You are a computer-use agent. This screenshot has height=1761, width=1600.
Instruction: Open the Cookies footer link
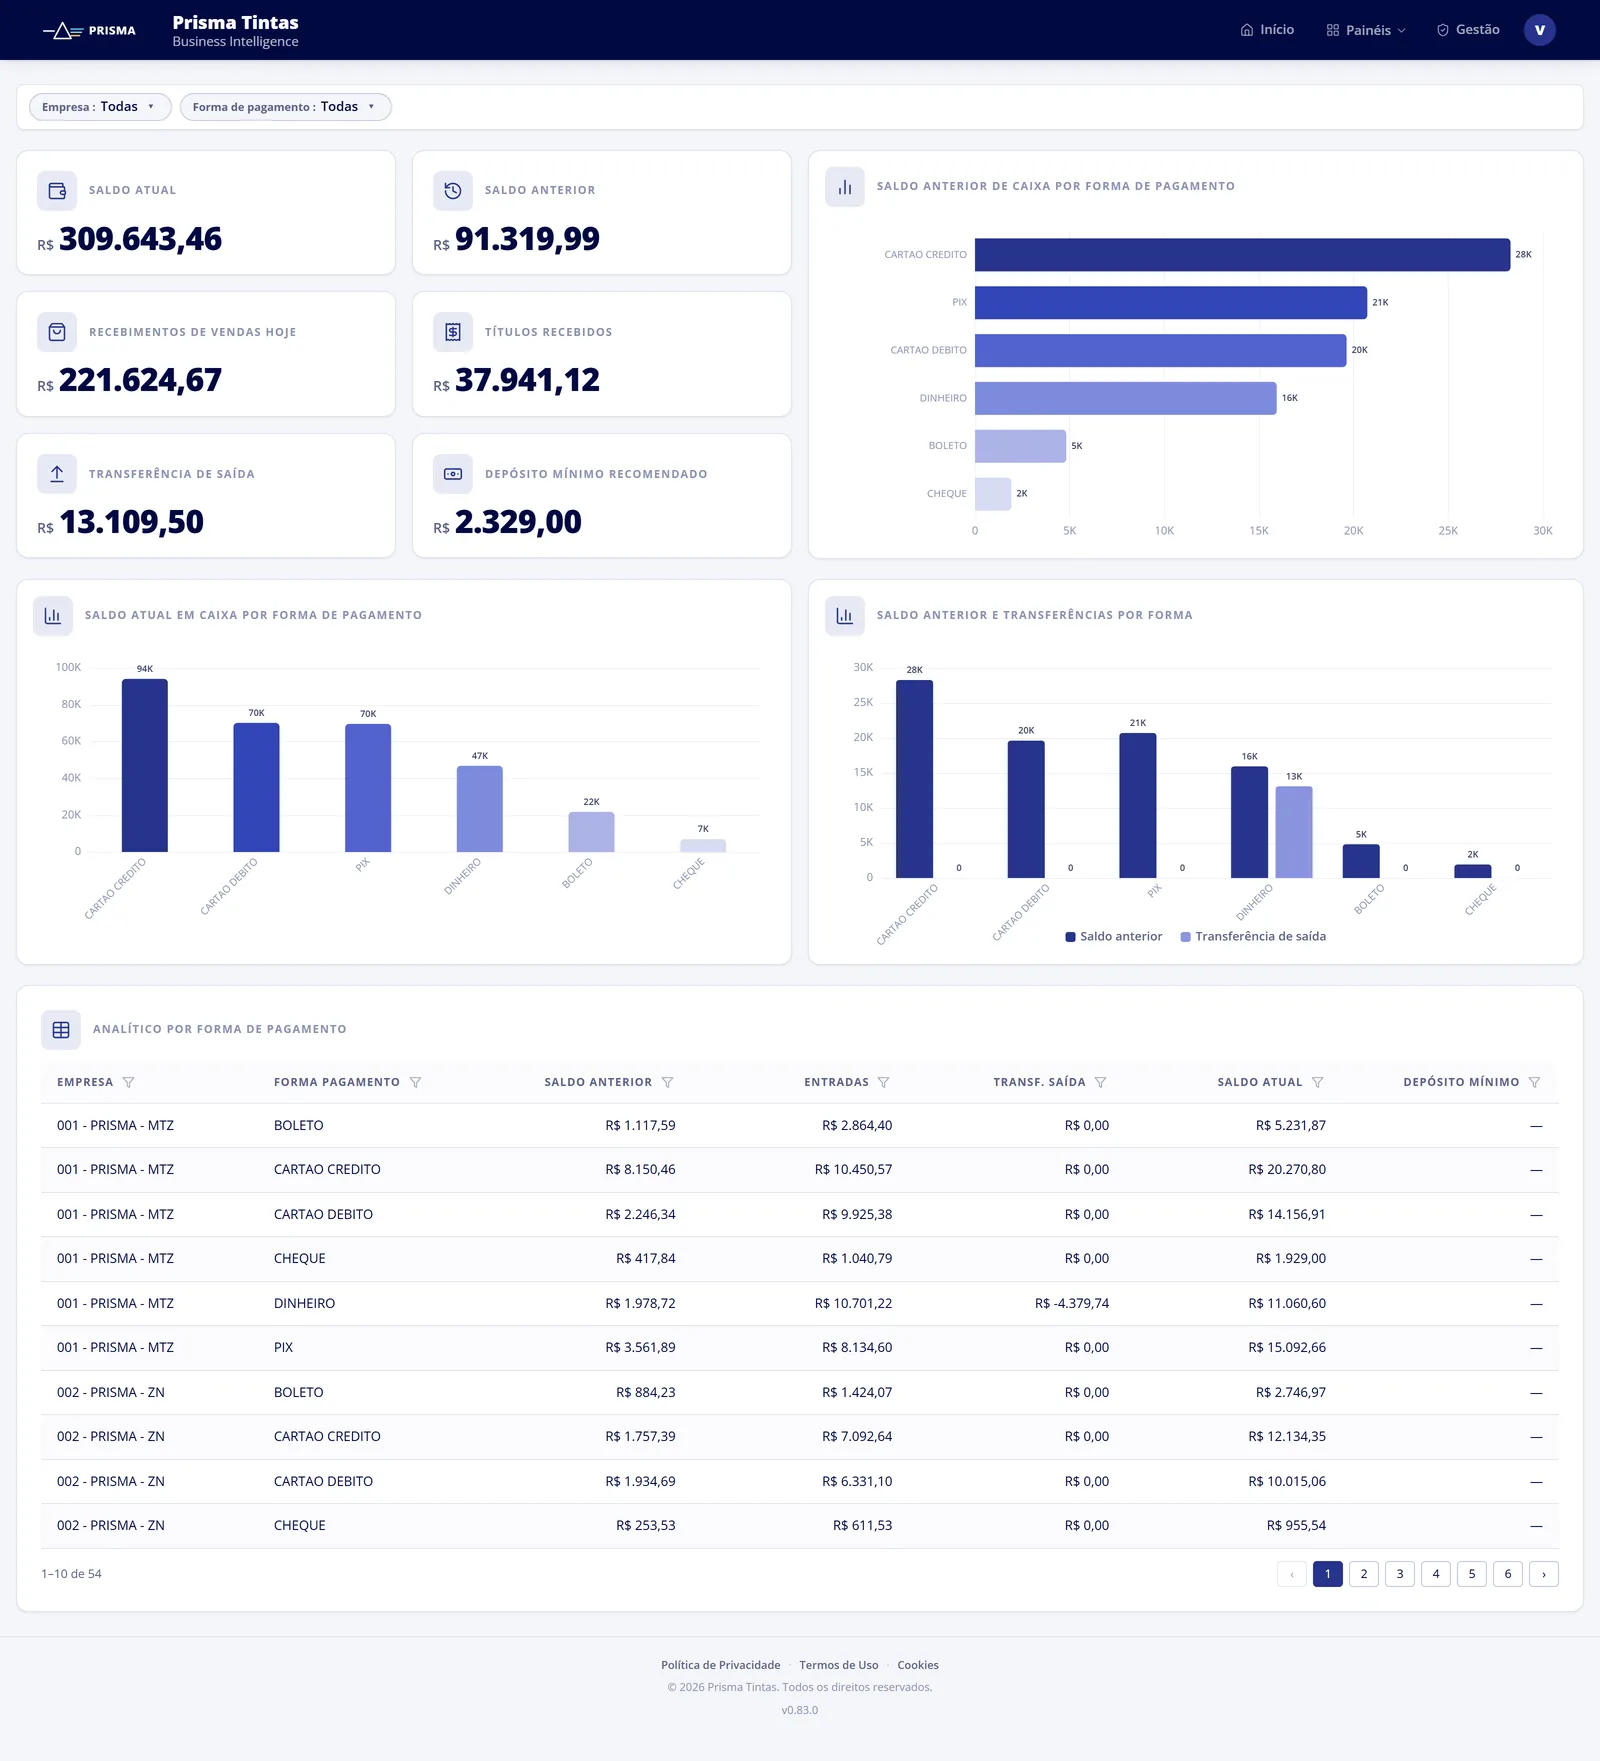click(918, 1665)
